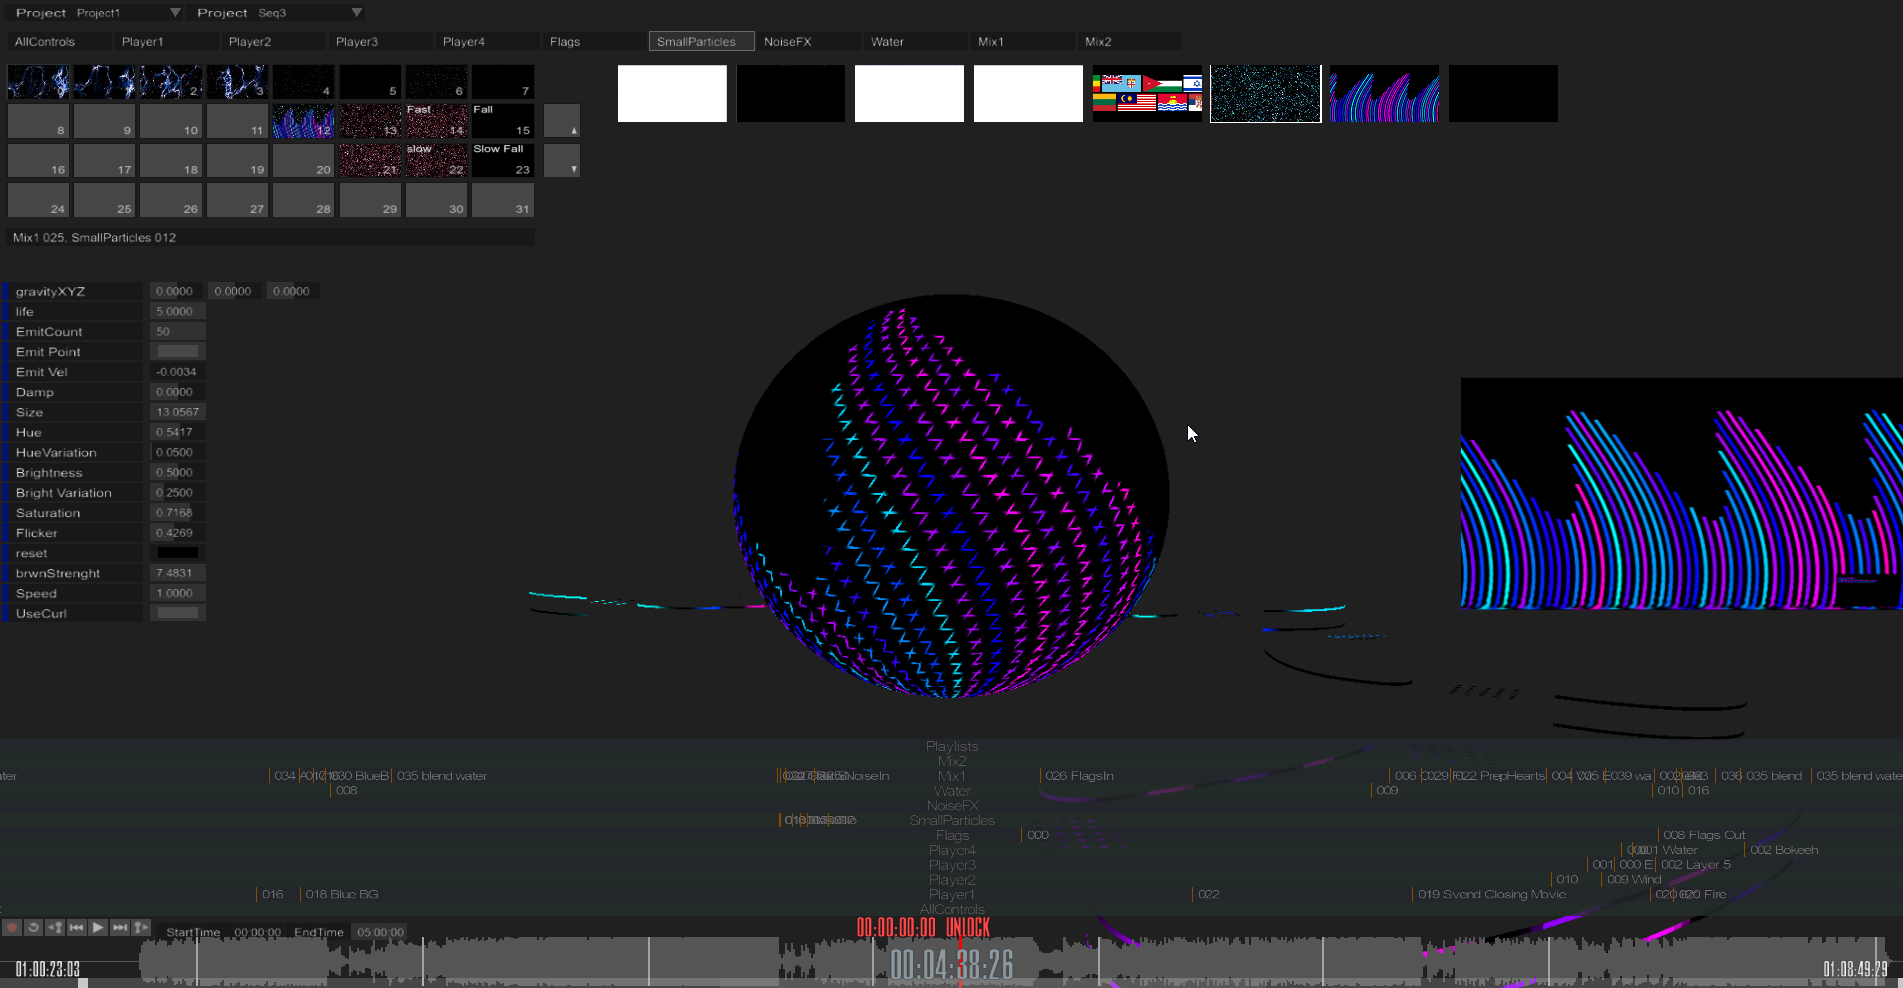Viewport: 1903px width, 988px height.
Task: Adjust the Saturation value slider
Action: coord(177,512)
